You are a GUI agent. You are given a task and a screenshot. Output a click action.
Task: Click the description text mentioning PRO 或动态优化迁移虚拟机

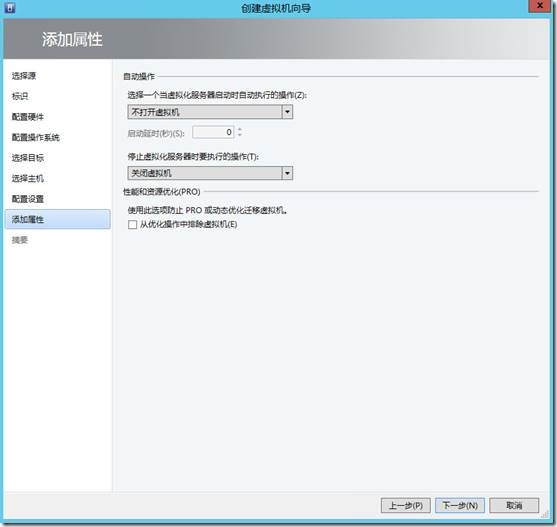pos(207,210)
